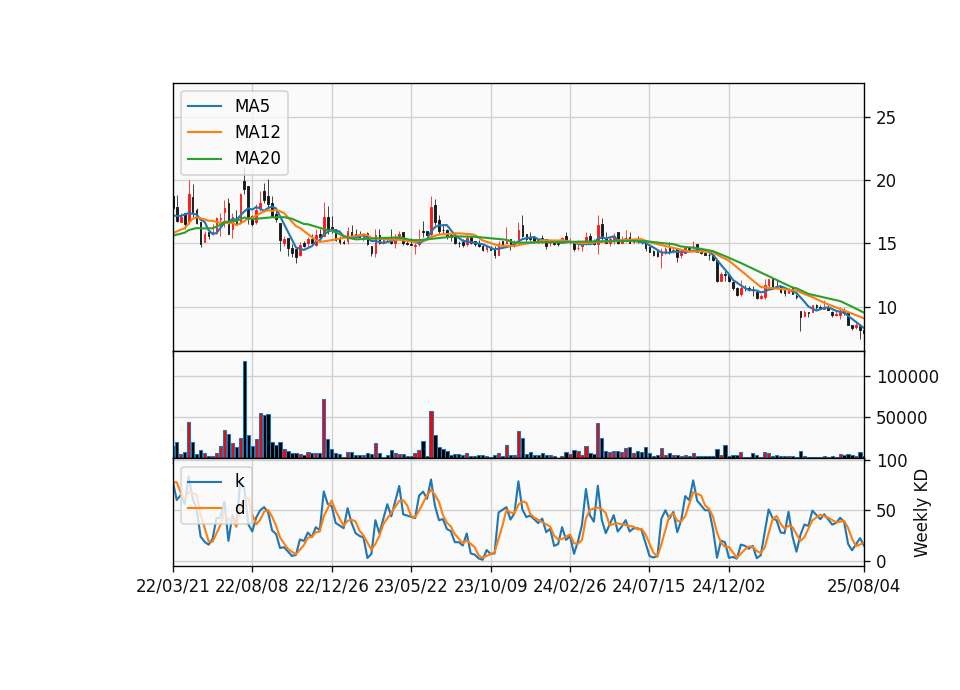Click the price axis label 10
The height and width of the screenshot is (690, 960).
tap(885, 308)
